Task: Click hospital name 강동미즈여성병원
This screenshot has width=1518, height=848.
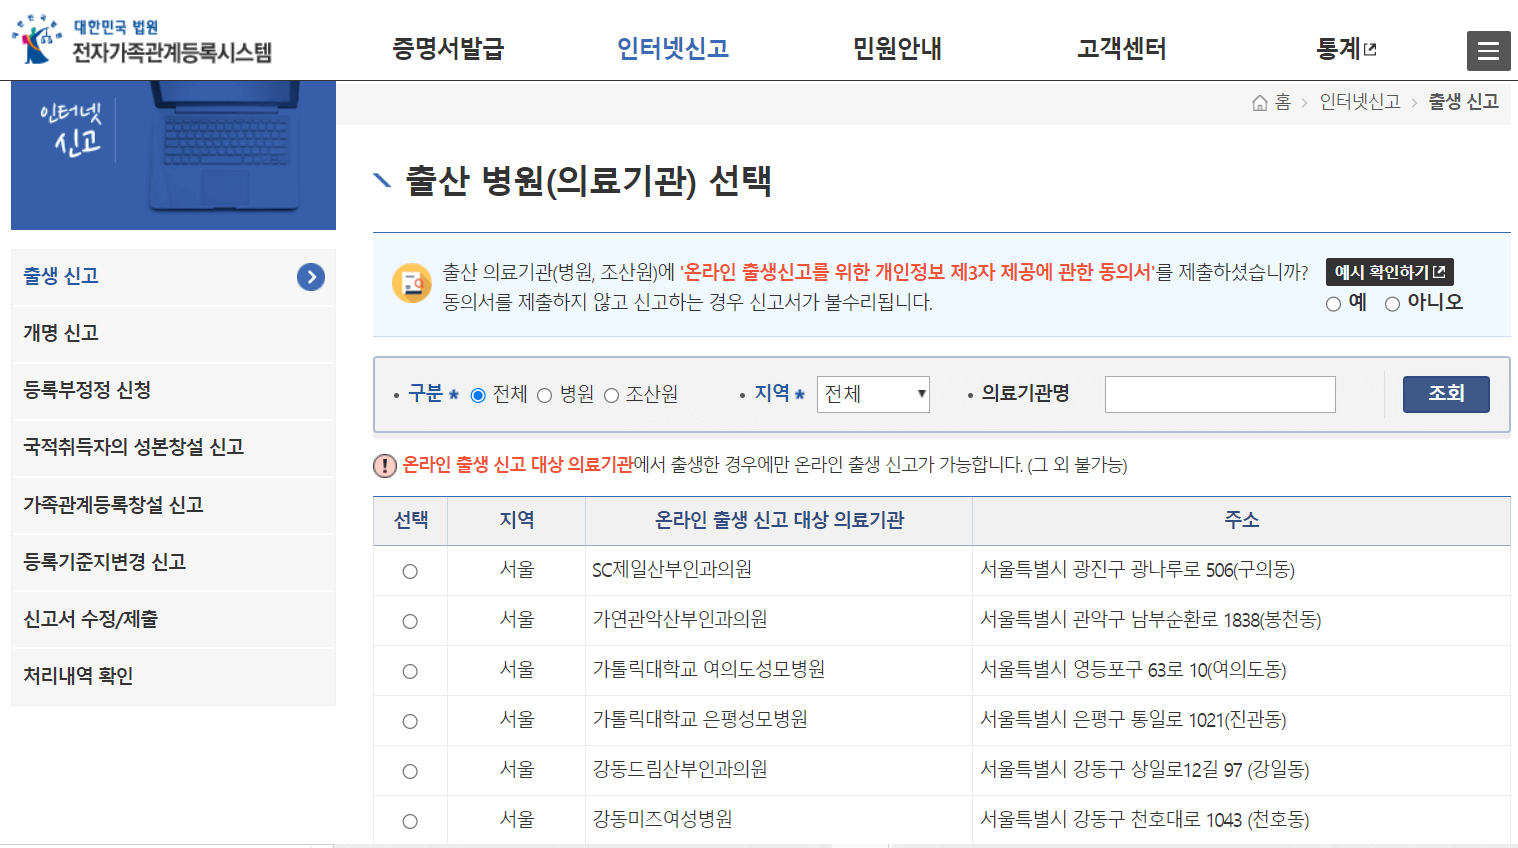Action: pyautogui.click(x=662, y=820)
